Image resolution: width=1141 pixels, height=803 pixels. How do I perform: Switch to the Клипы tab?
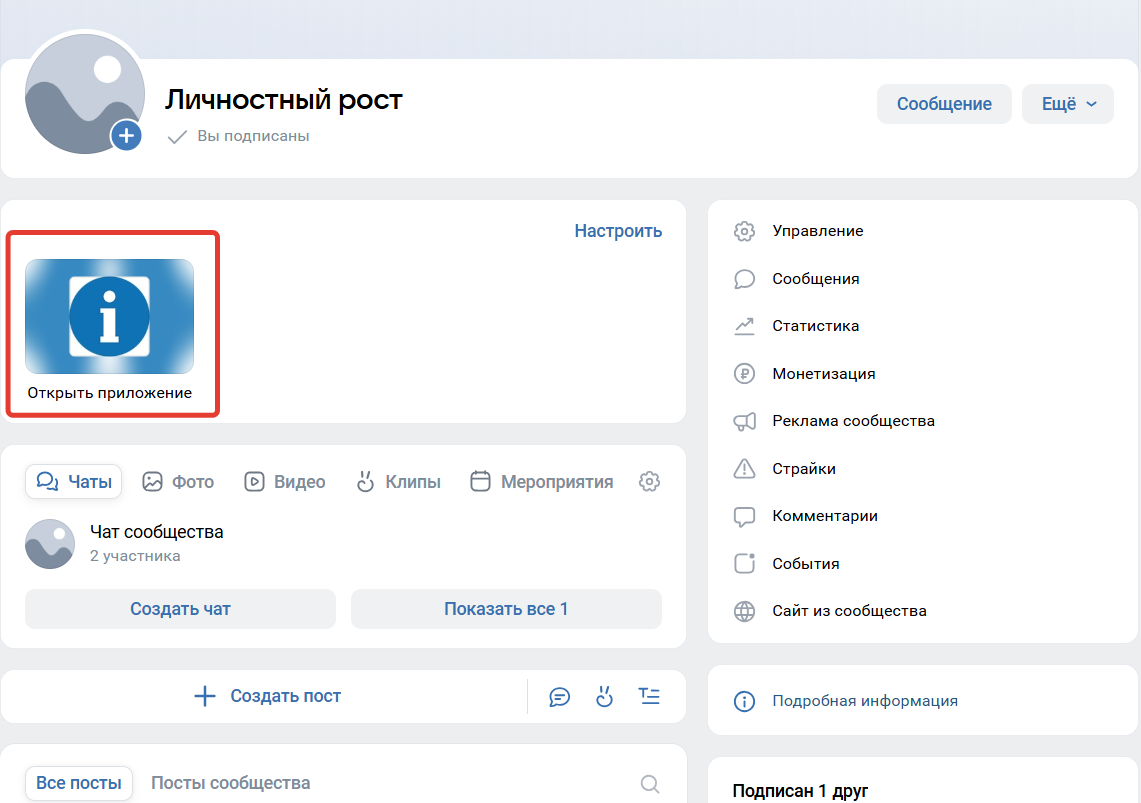click(x=398, y=481)
